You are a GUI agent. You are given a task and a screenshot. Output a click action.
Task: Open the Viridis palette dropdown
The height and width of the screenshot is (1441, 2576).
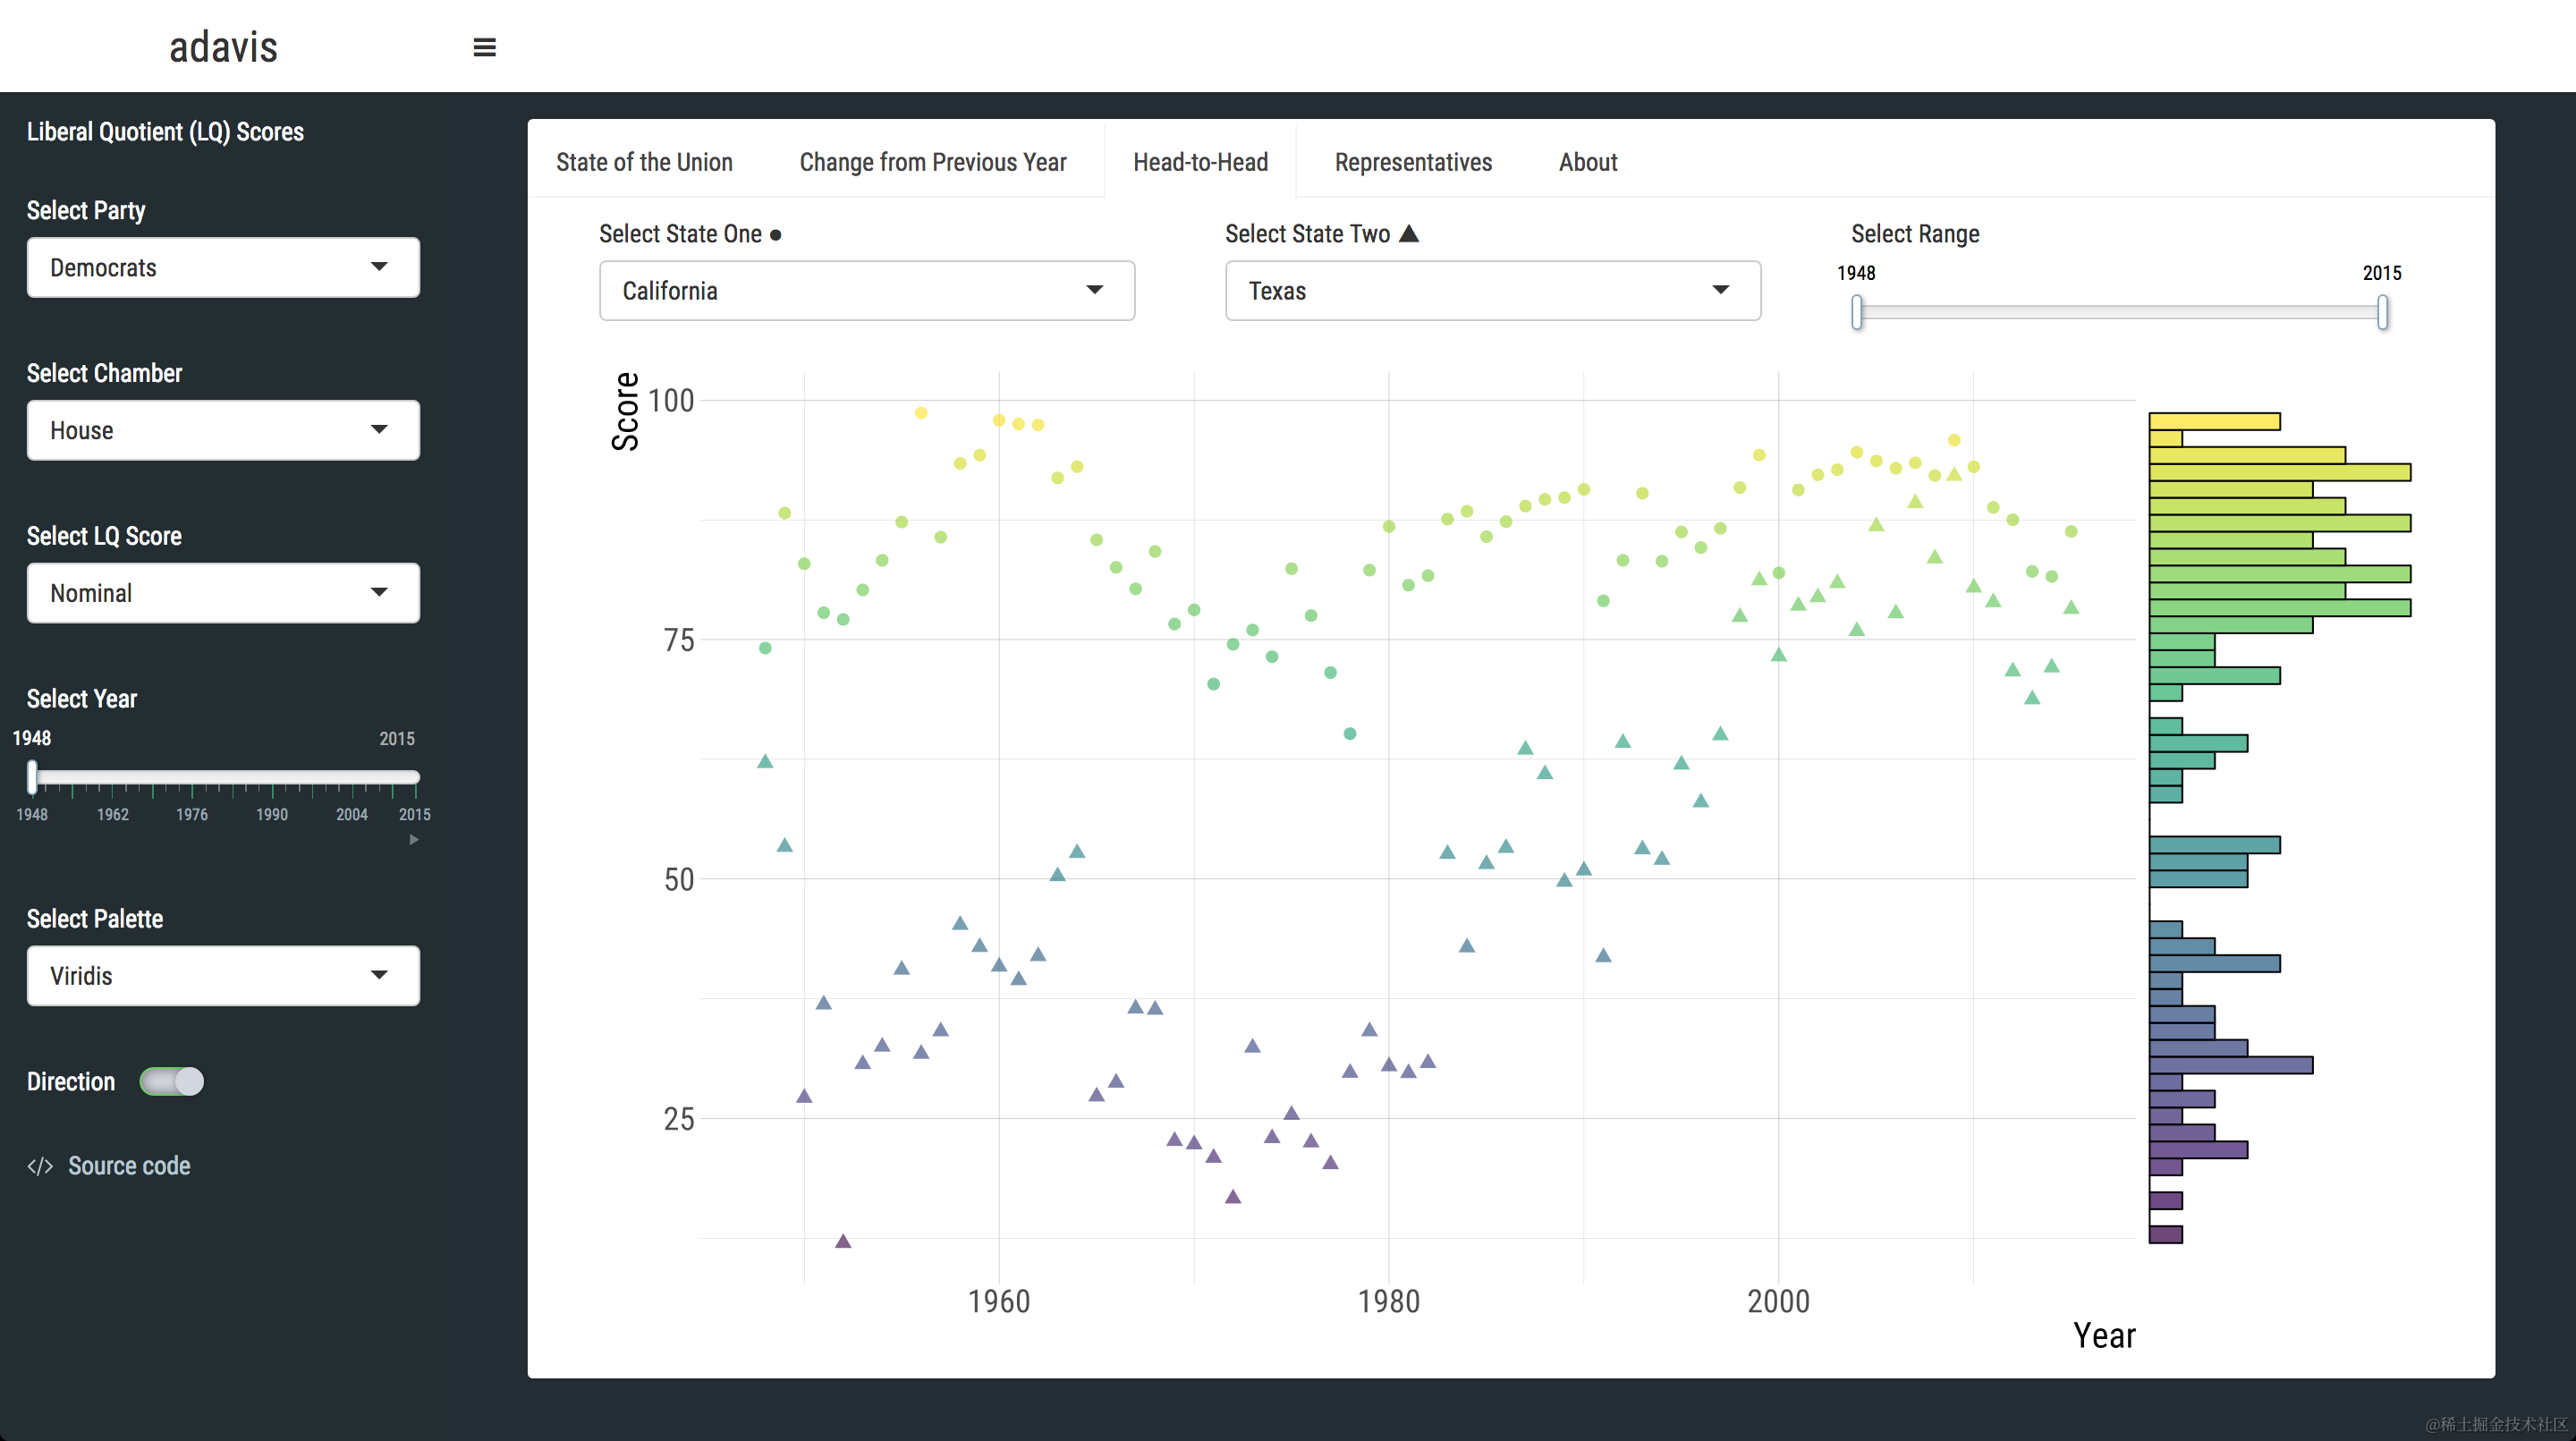(223, 975)
